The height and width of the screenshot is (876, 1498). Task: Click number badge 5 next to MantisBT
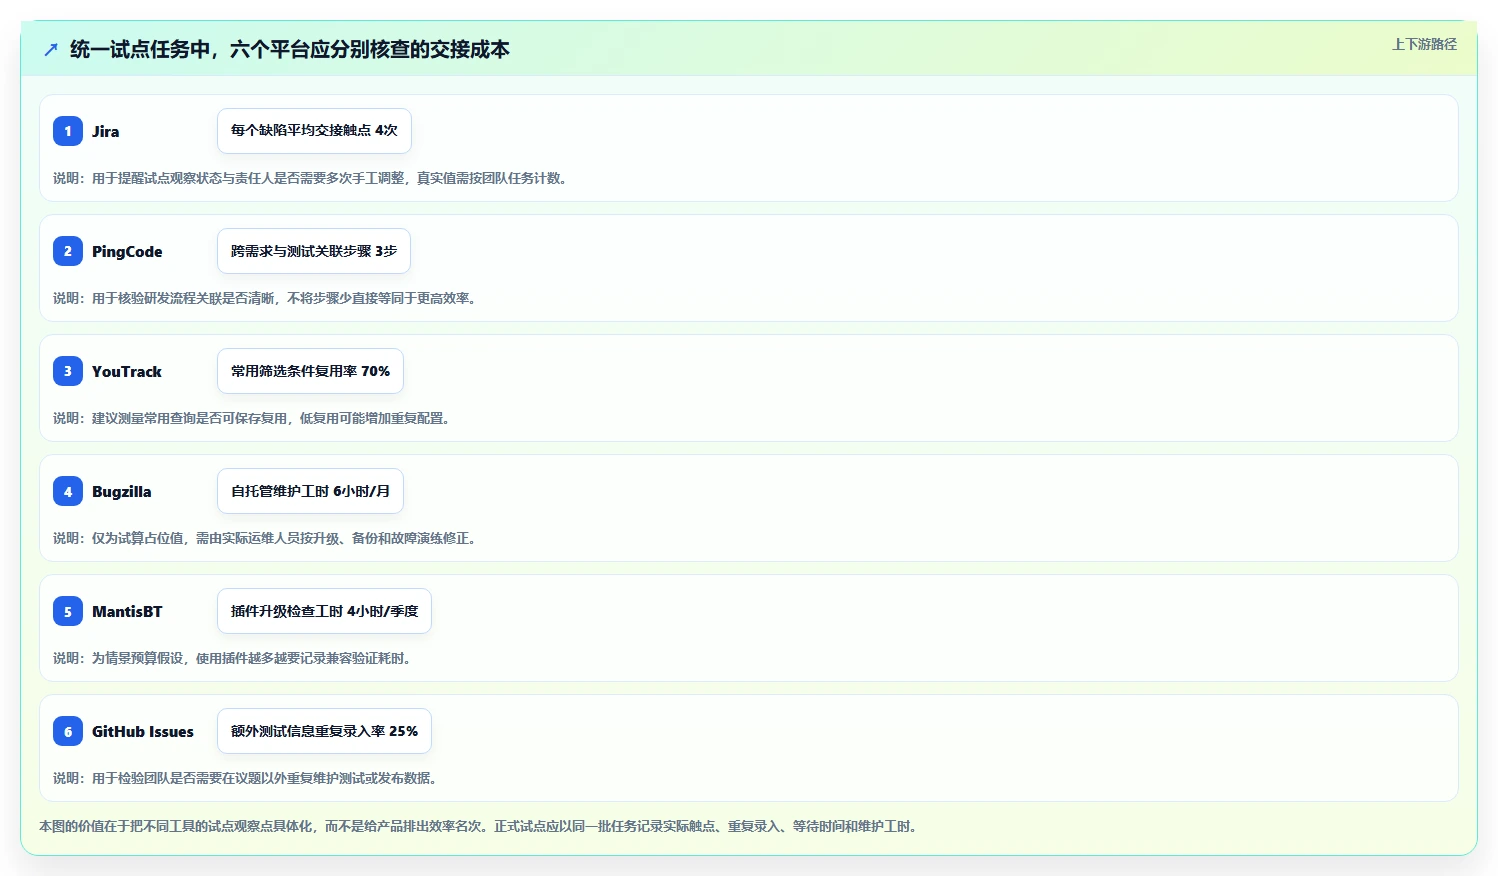tap(68, 611)
